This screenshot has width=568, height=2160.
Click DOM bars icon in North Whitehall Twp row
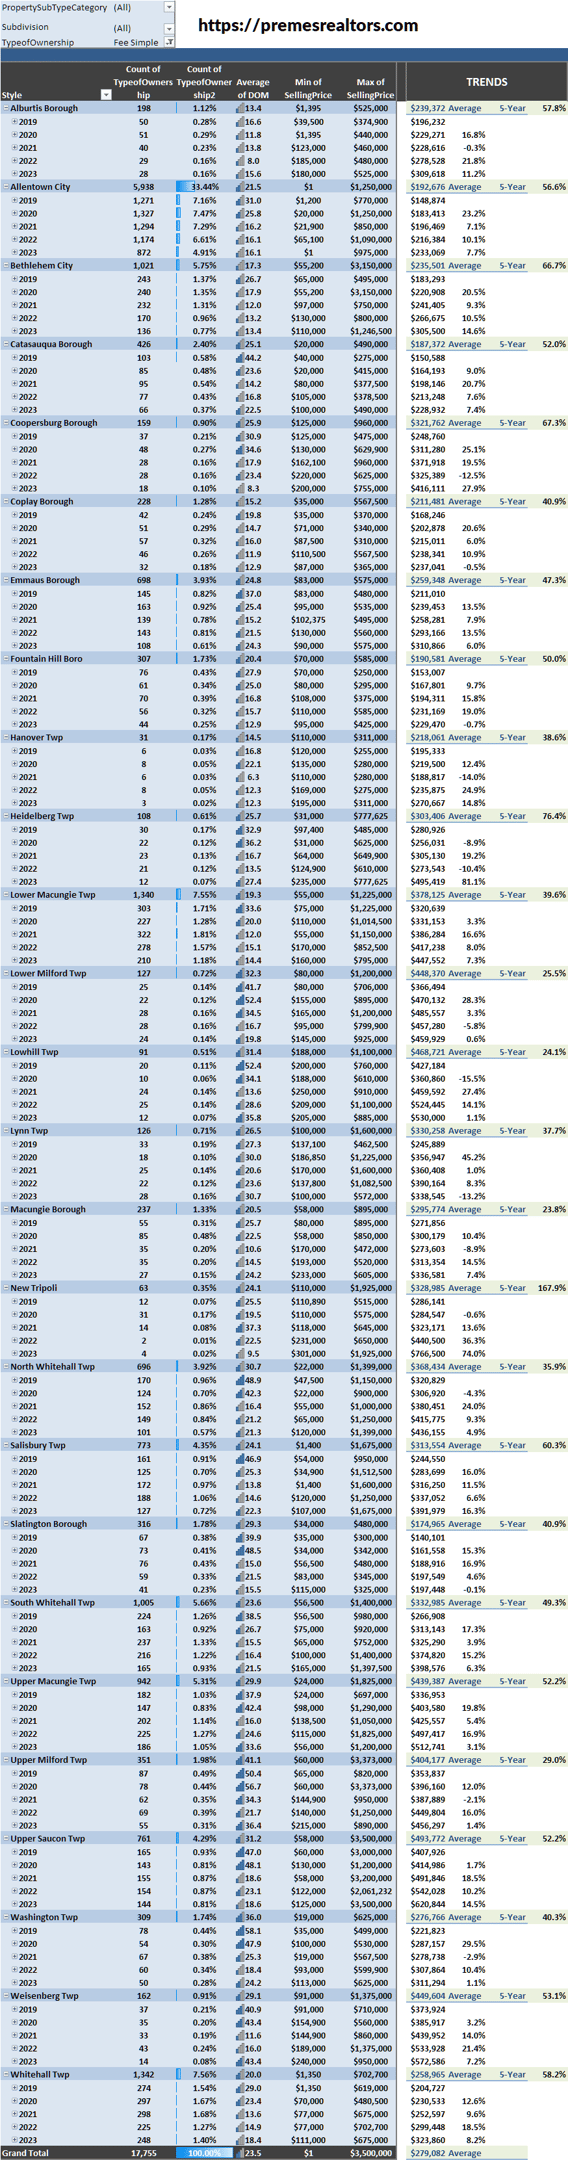[240, 1367]
